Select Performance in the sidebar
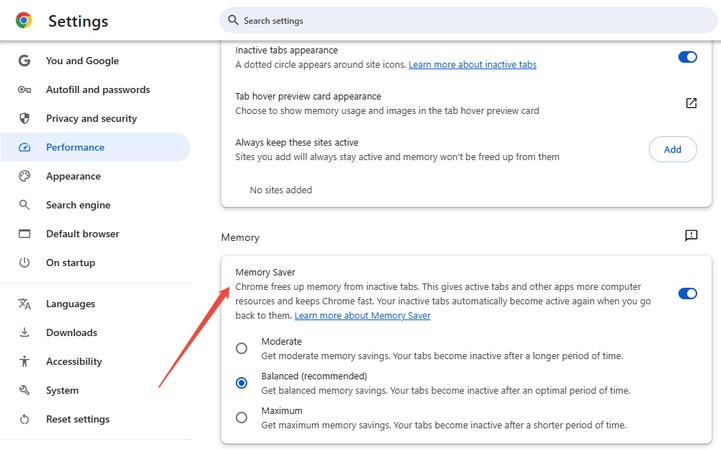 pos(95,148)
